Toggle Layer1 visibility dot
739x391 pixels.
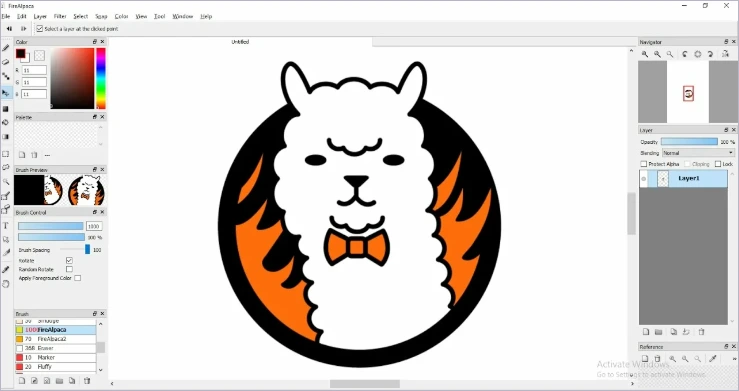(x=644, y=179)
